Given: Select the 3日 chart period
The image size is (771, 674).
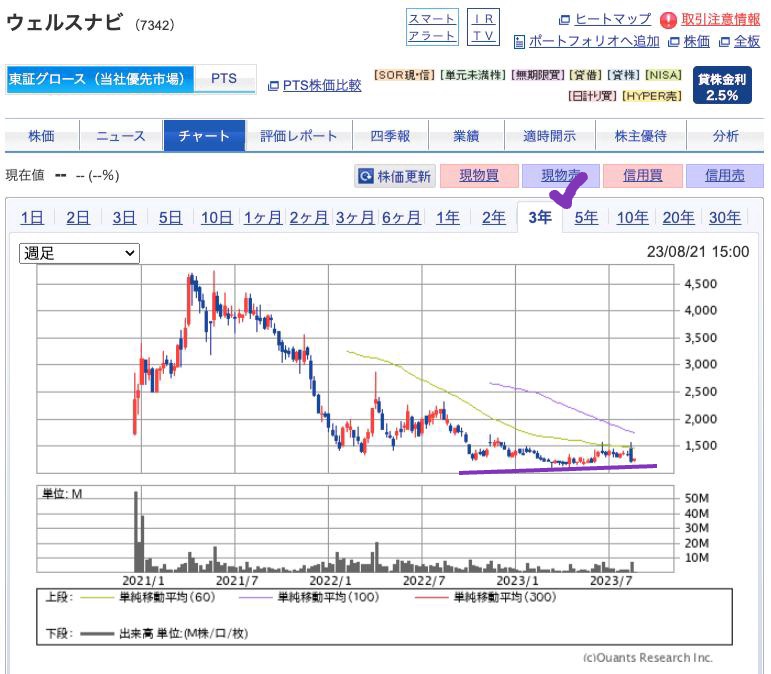Looking at the screenshot, I should pos(124,217).
